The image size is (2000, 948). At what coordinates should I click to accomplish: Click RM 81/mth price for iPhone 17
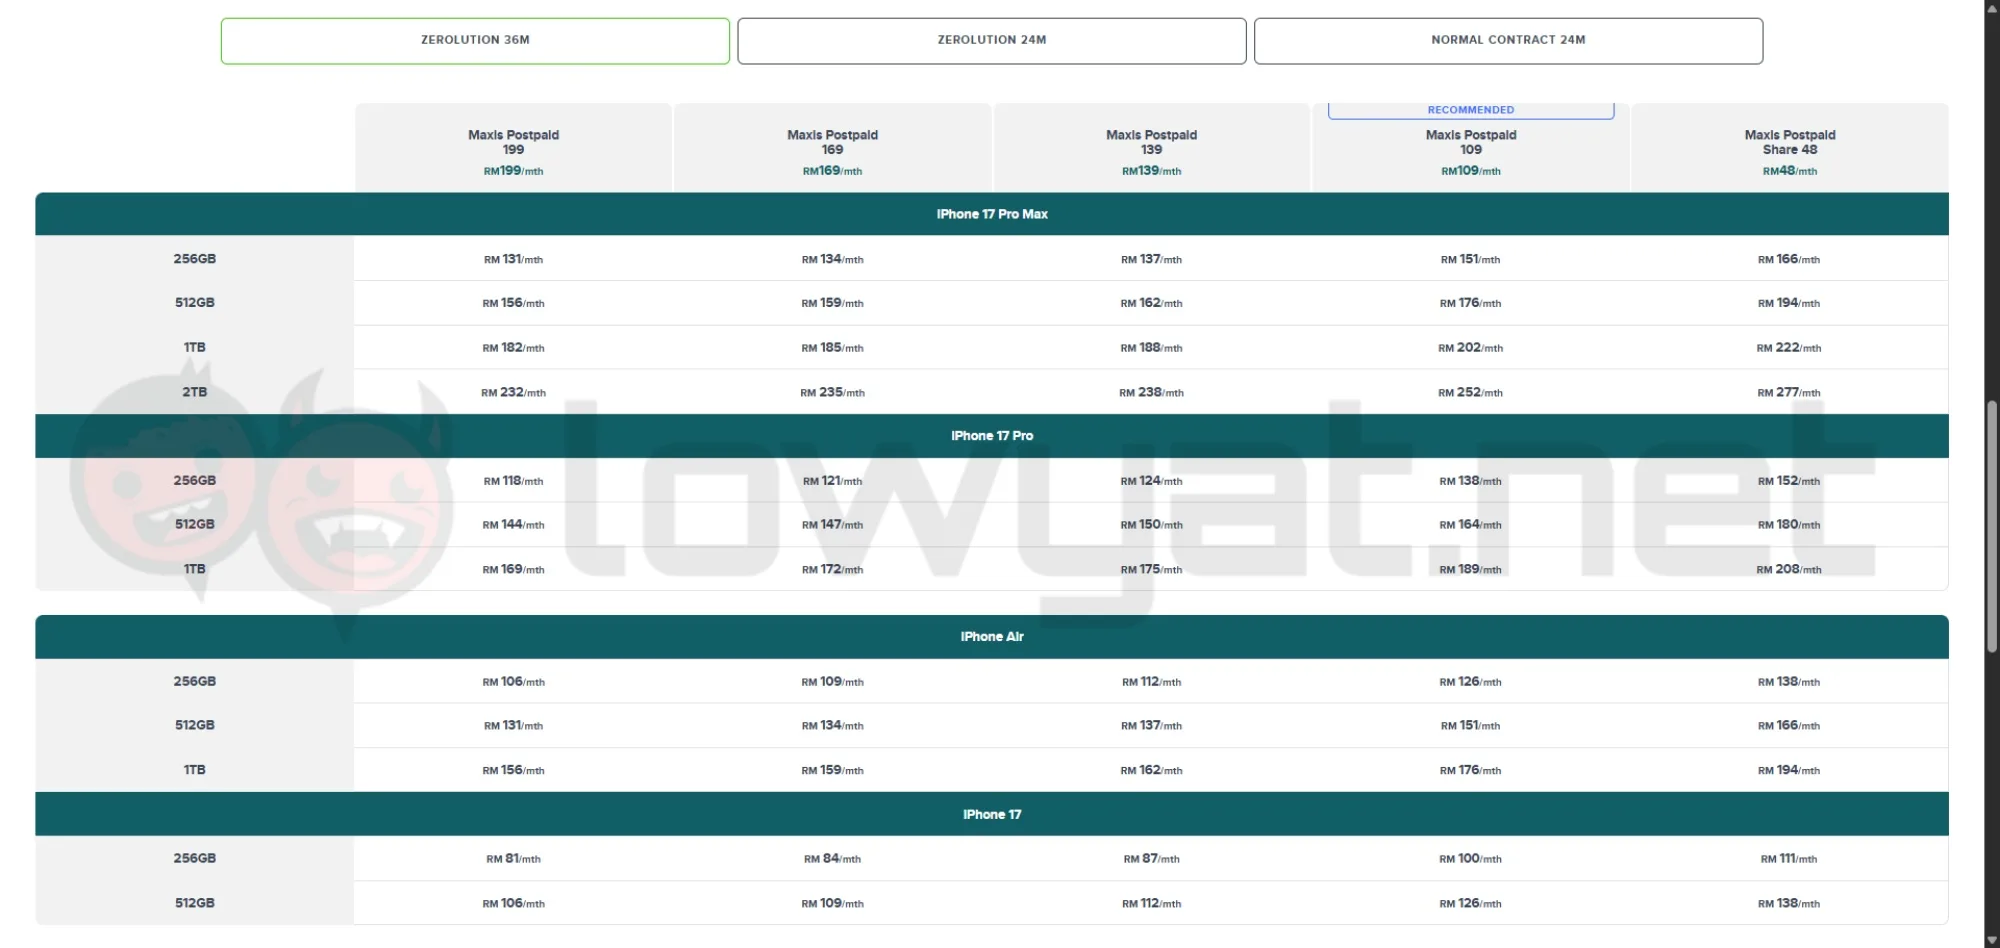point(513,859)
